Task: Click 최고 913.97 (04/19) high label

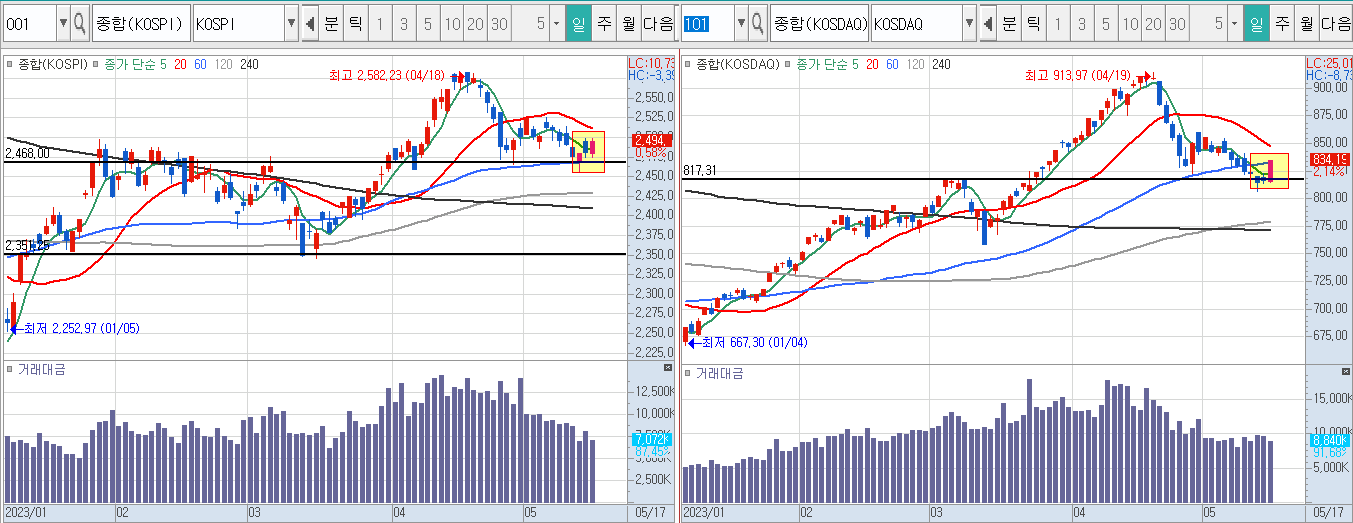Action: [x=1077, y=75]
